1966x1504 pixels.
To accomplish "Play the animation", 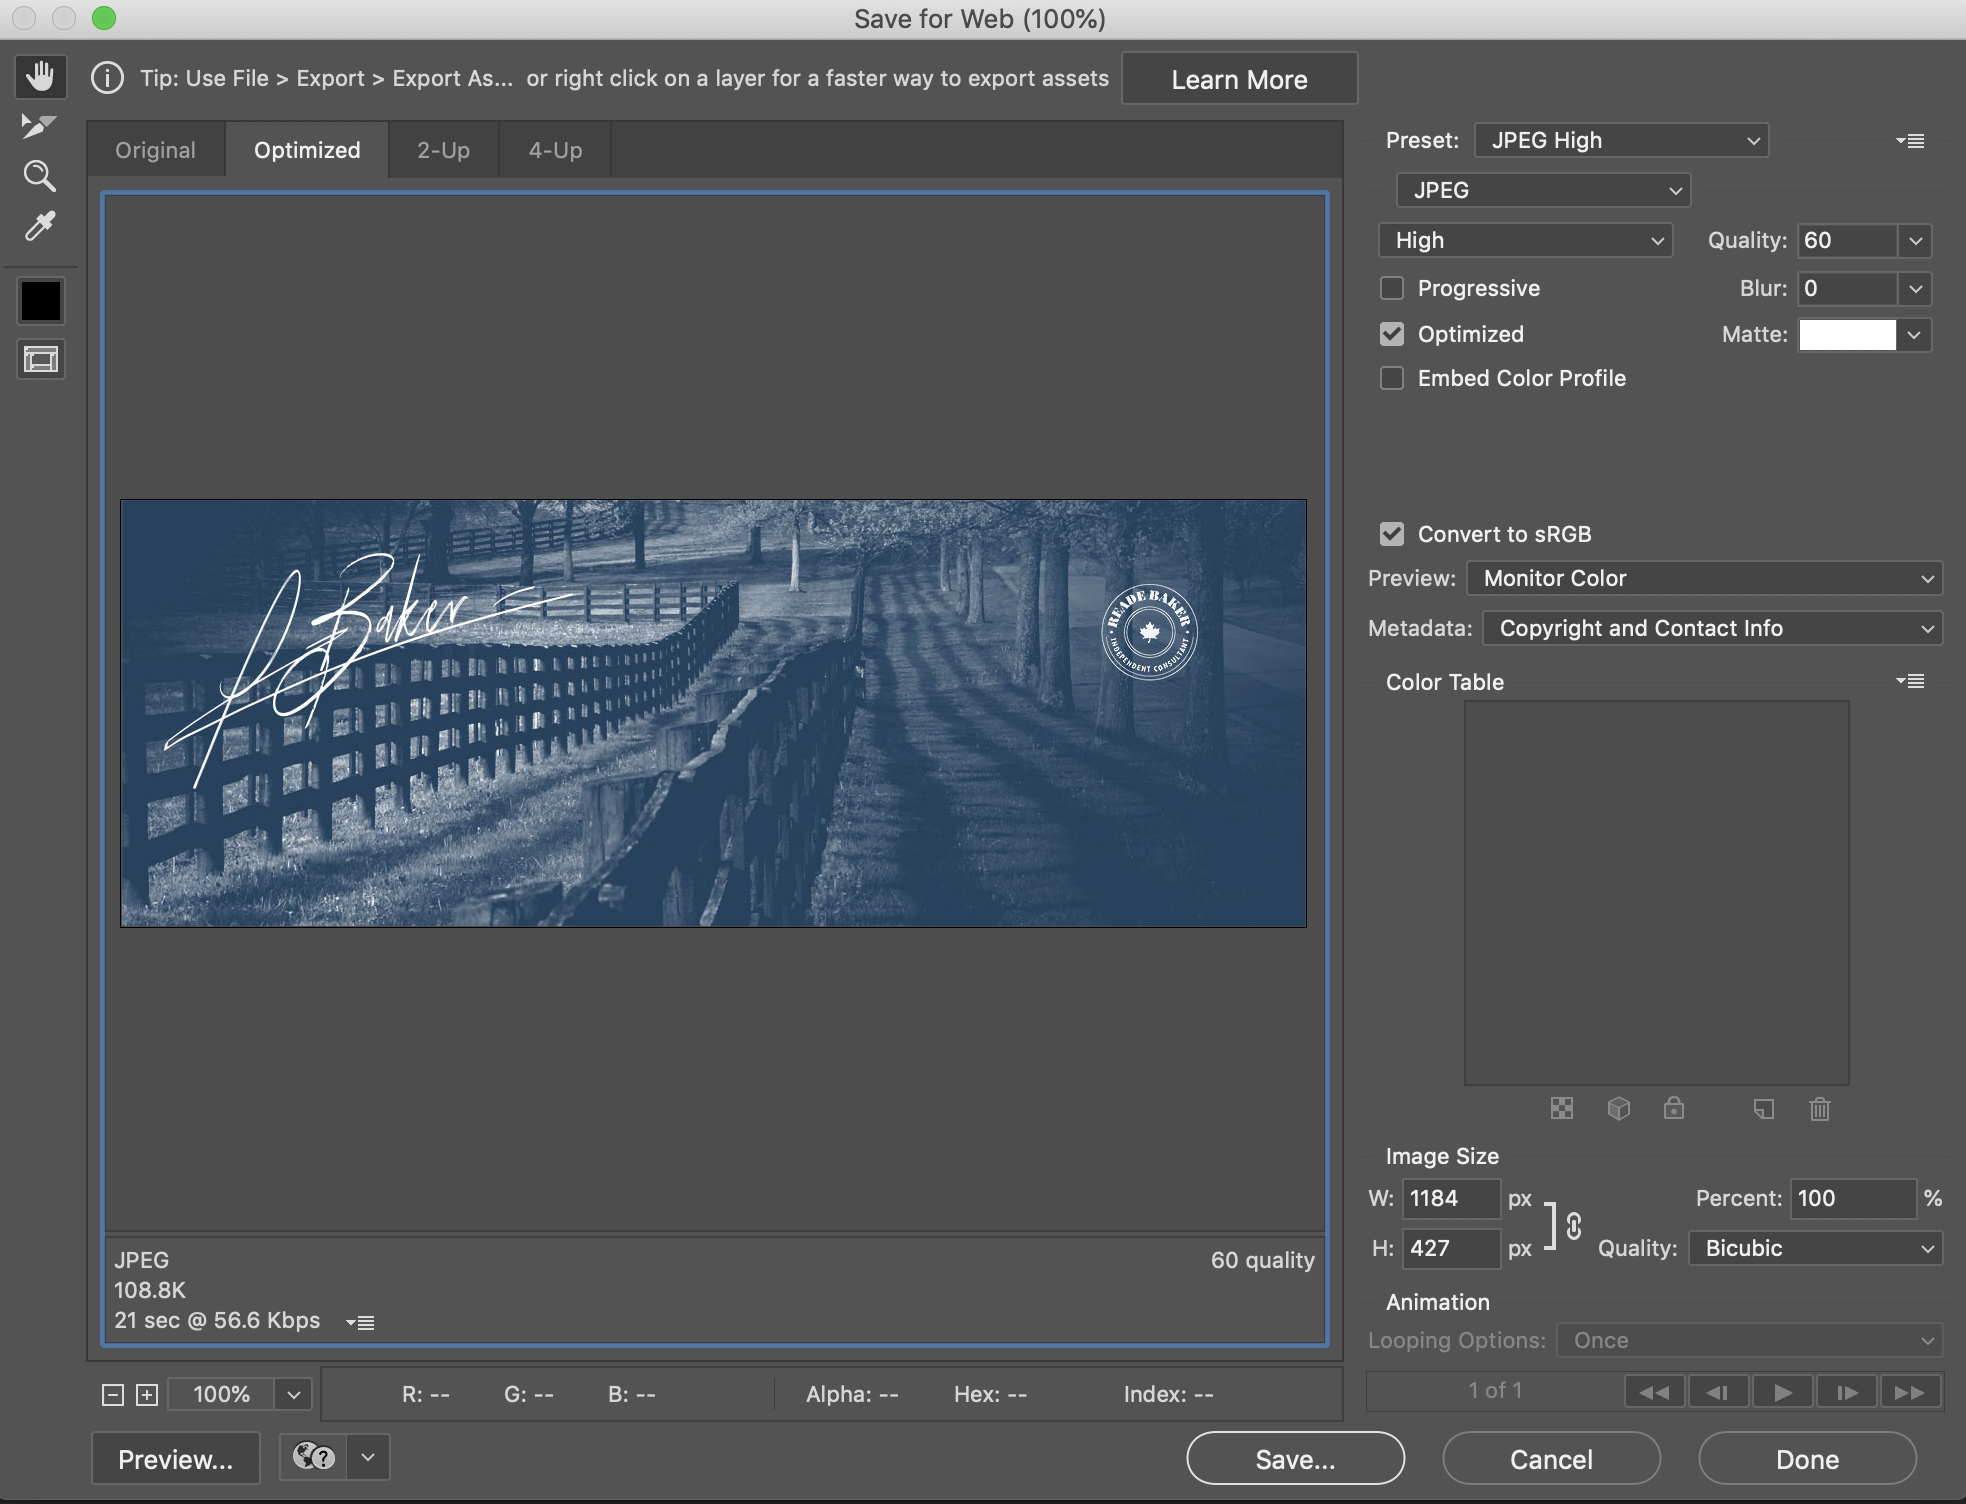I will coord(1782,1392).
